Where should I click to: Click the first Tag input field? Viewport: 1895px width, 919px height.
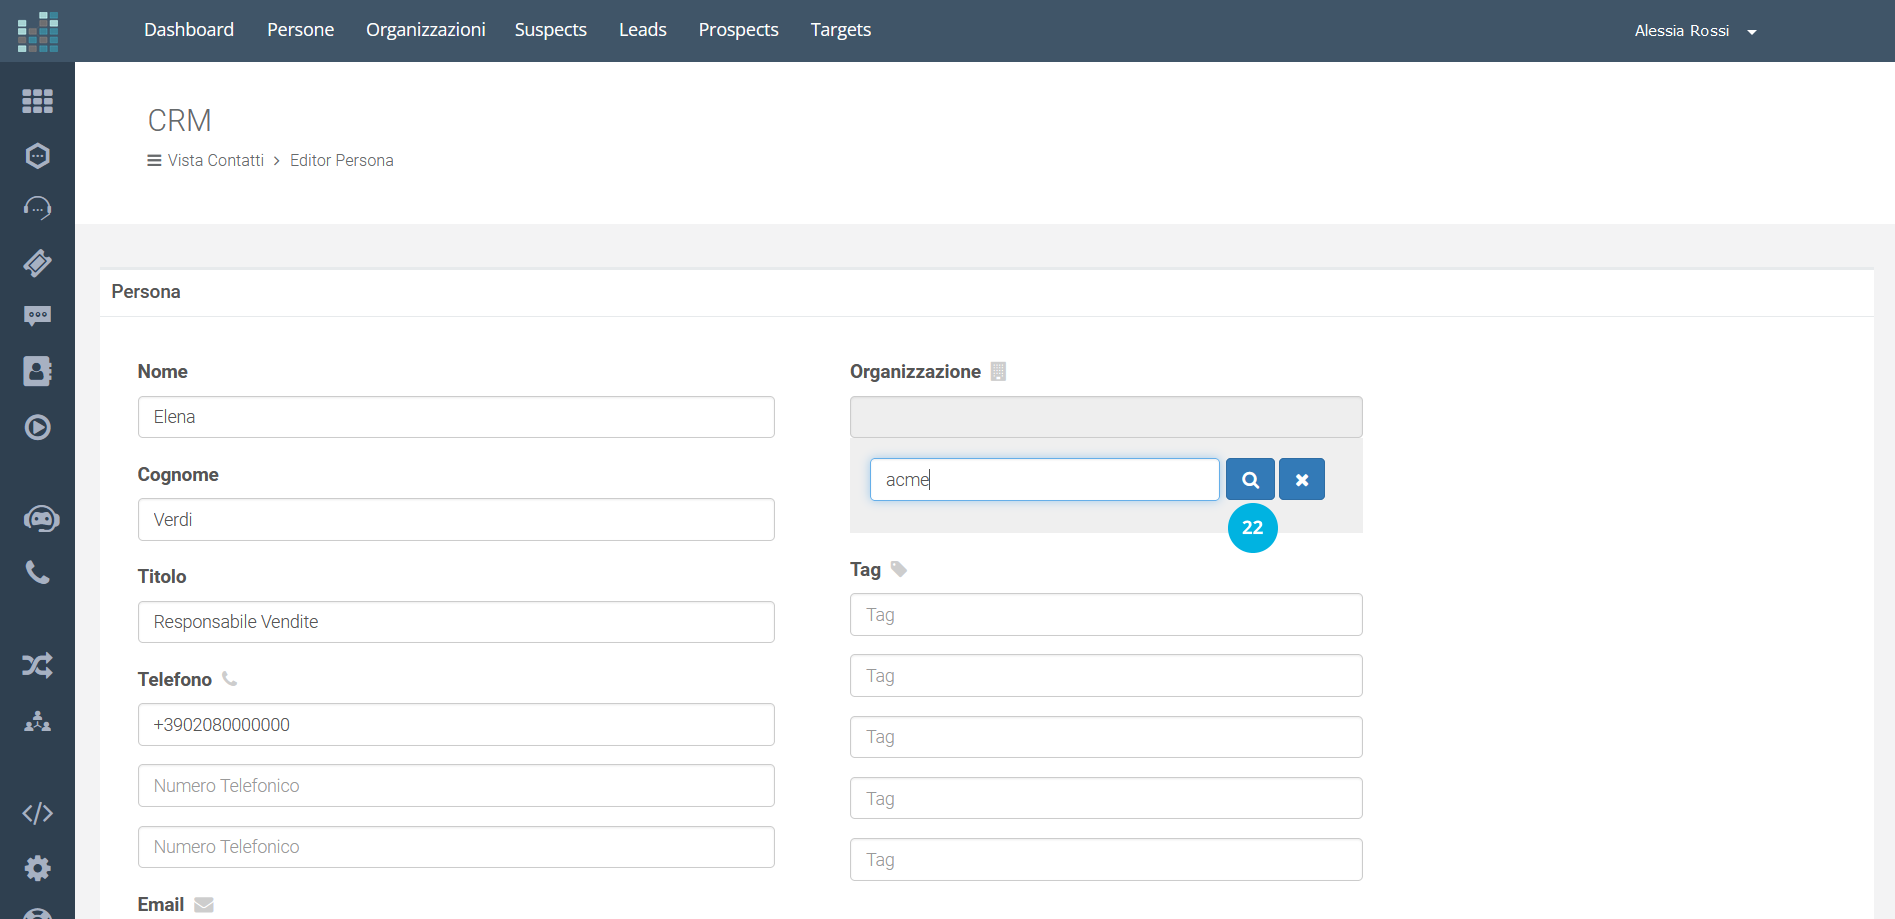tap(1106, 615)
